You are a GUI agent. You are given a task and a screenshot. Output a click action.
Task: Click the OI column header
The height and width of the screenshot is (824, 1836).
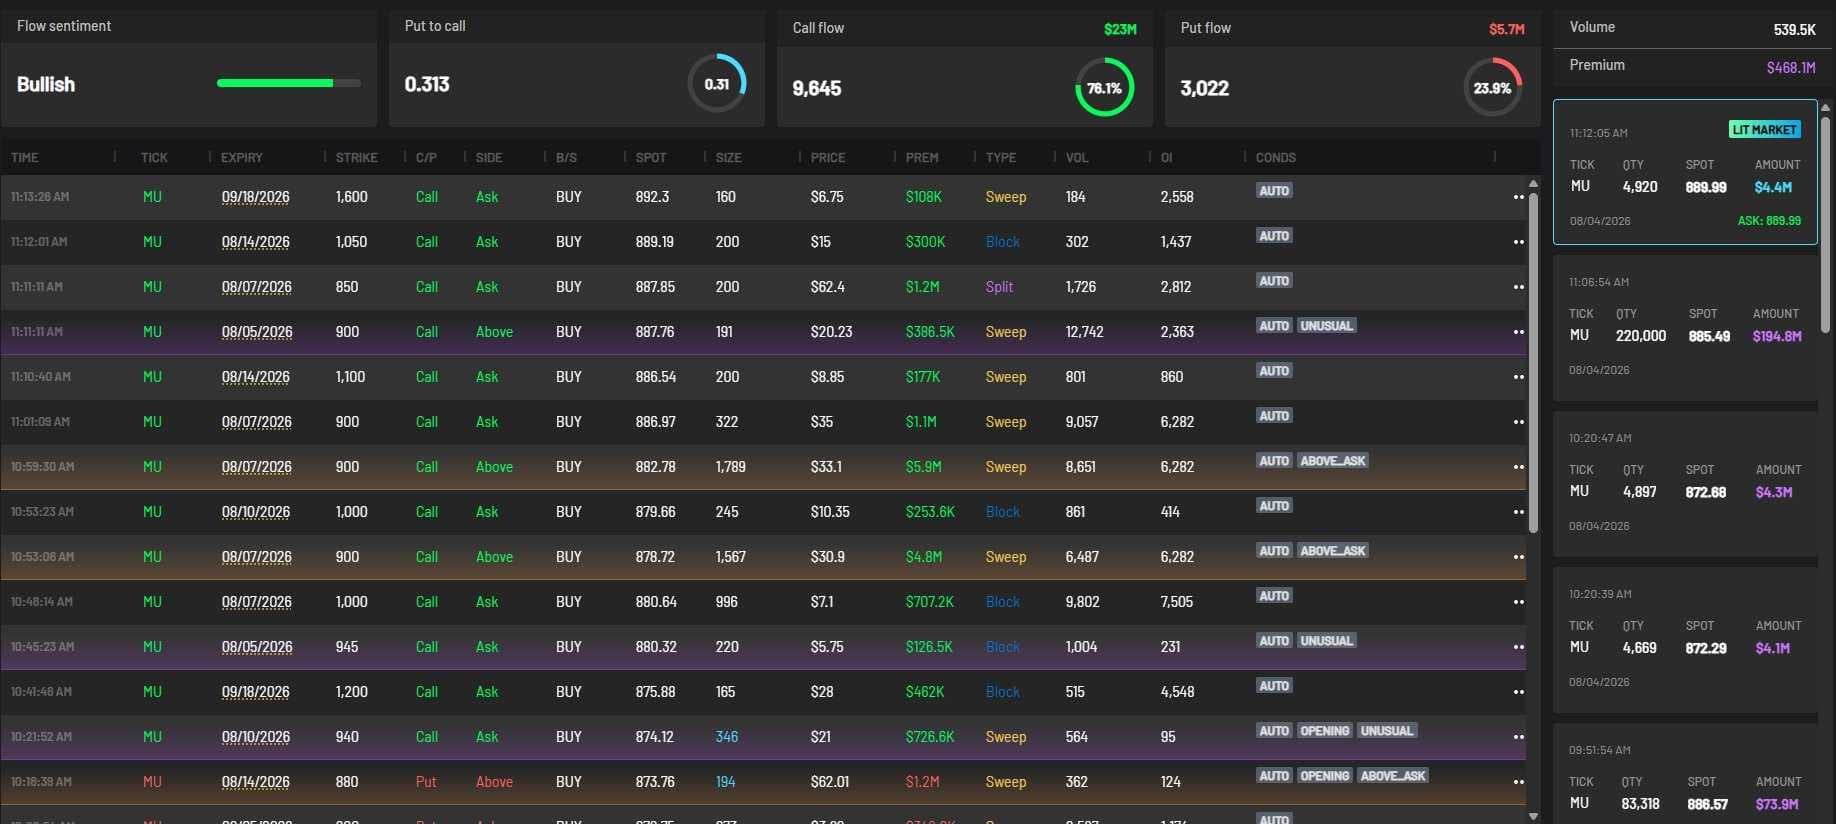[x=1167, y=158]
